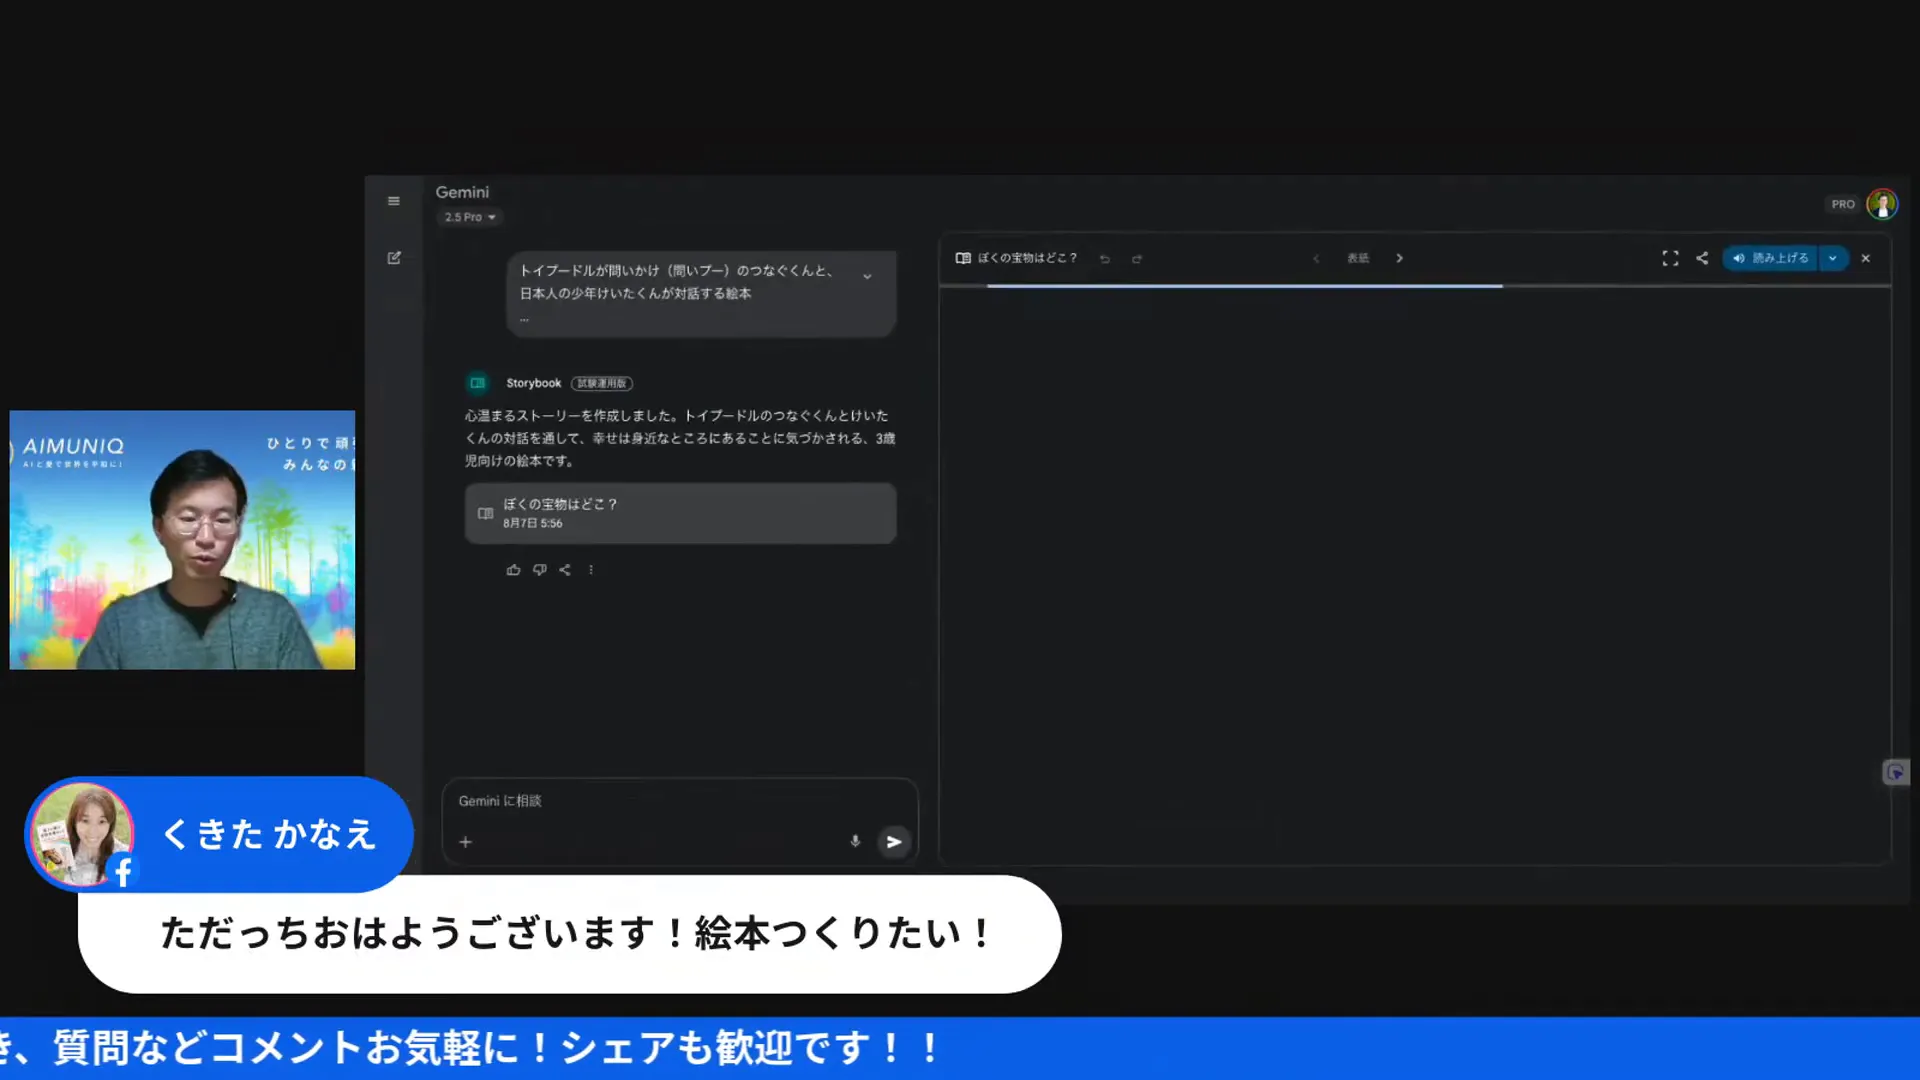
Task: Close the storybook side panel
Action: point(1866,258)
